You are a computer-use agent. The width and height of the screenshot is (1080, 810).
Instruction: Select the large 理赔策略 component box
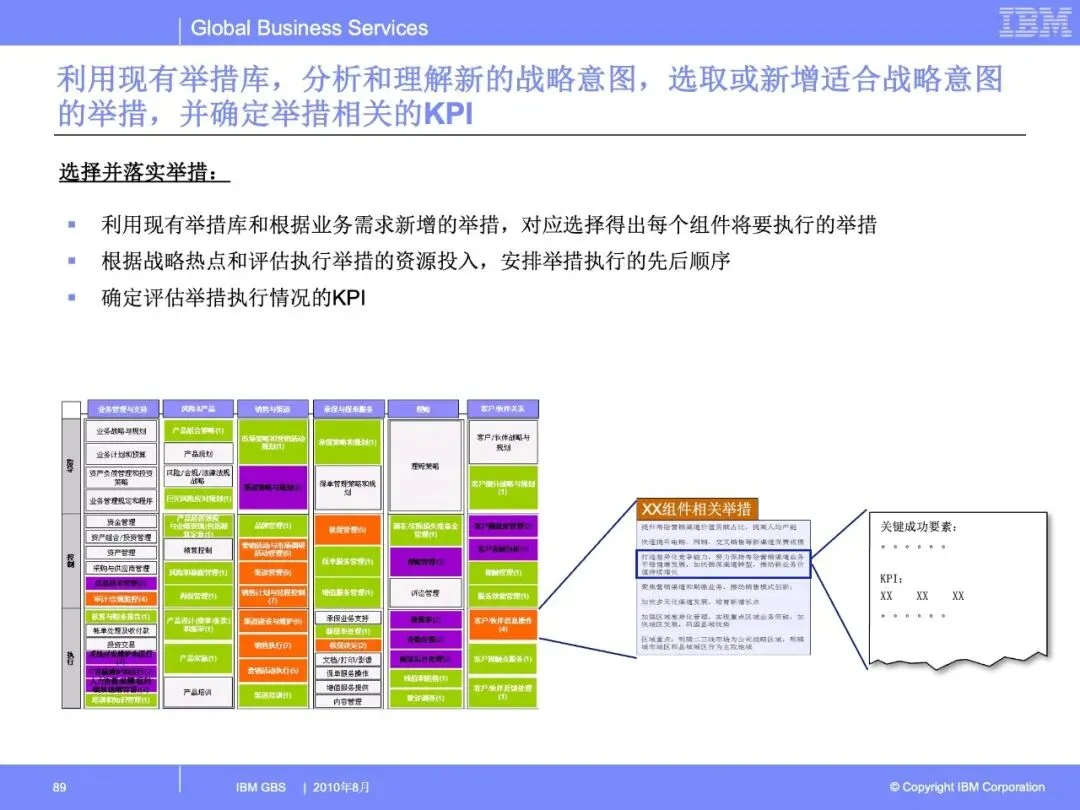(x=425, y=466)
